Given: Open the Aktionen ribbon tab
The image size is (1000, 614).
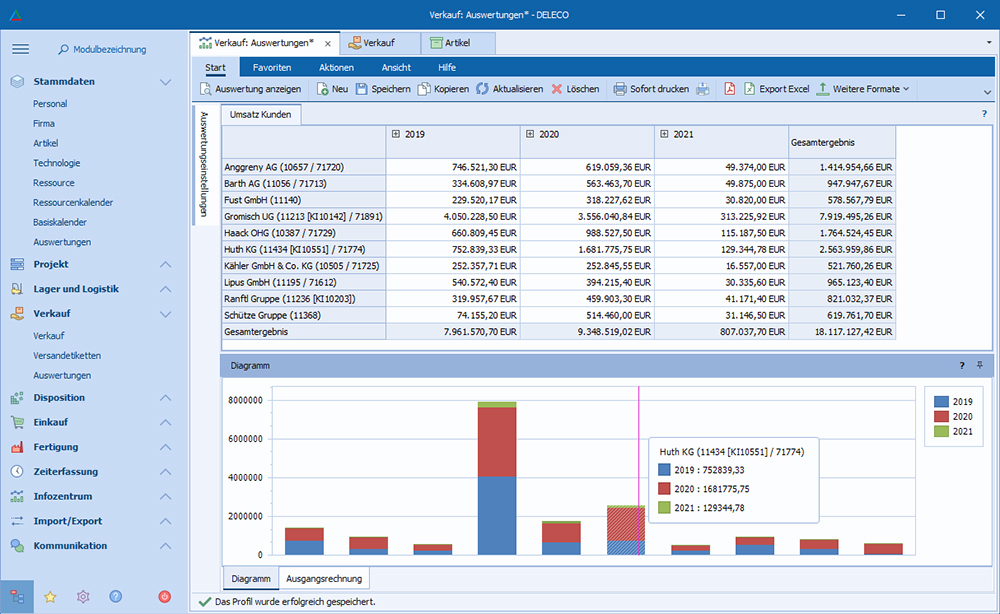Looking at the screenshot, I should point(336,68).
